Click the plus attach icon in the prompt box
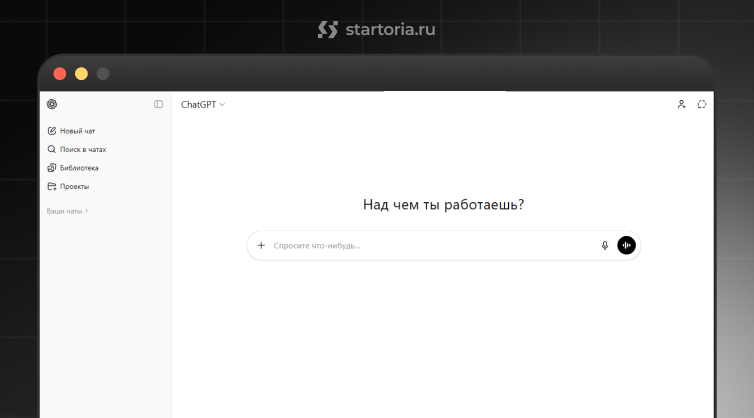 tap(261, 245)
